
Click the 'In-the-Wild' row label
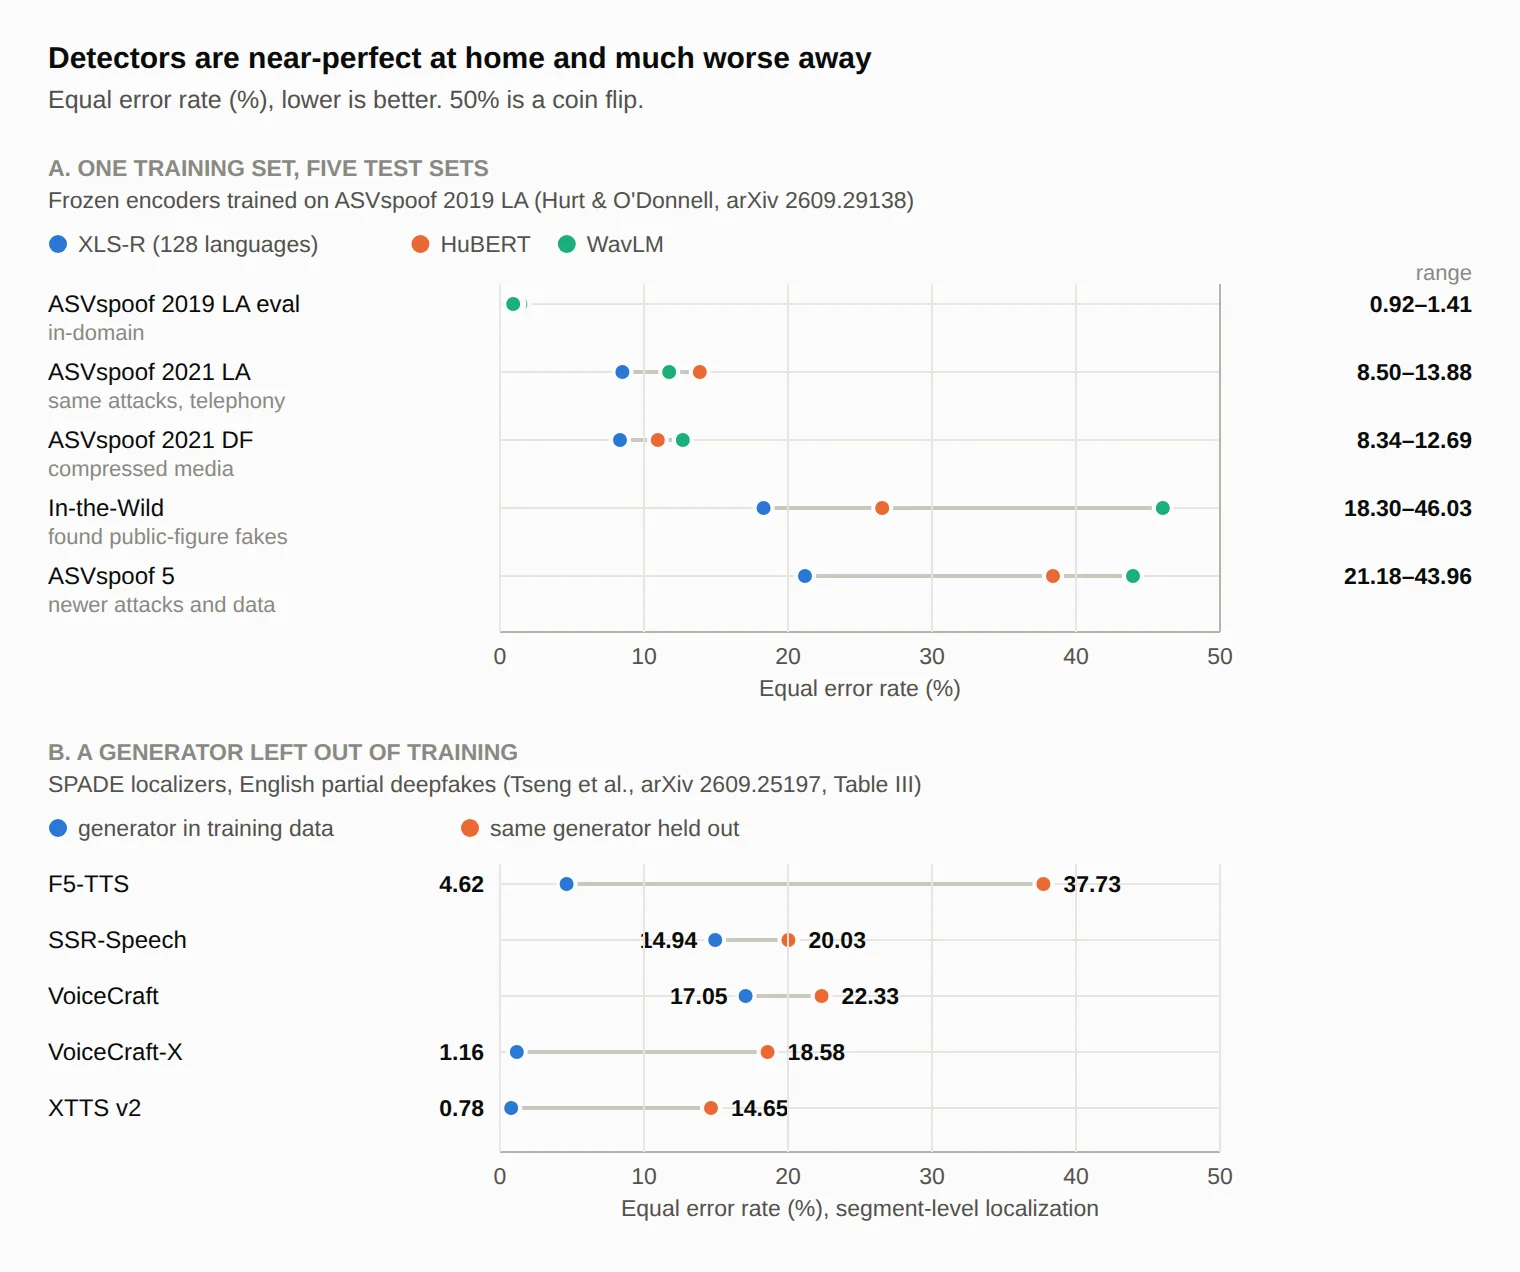[x=106, y=508]
